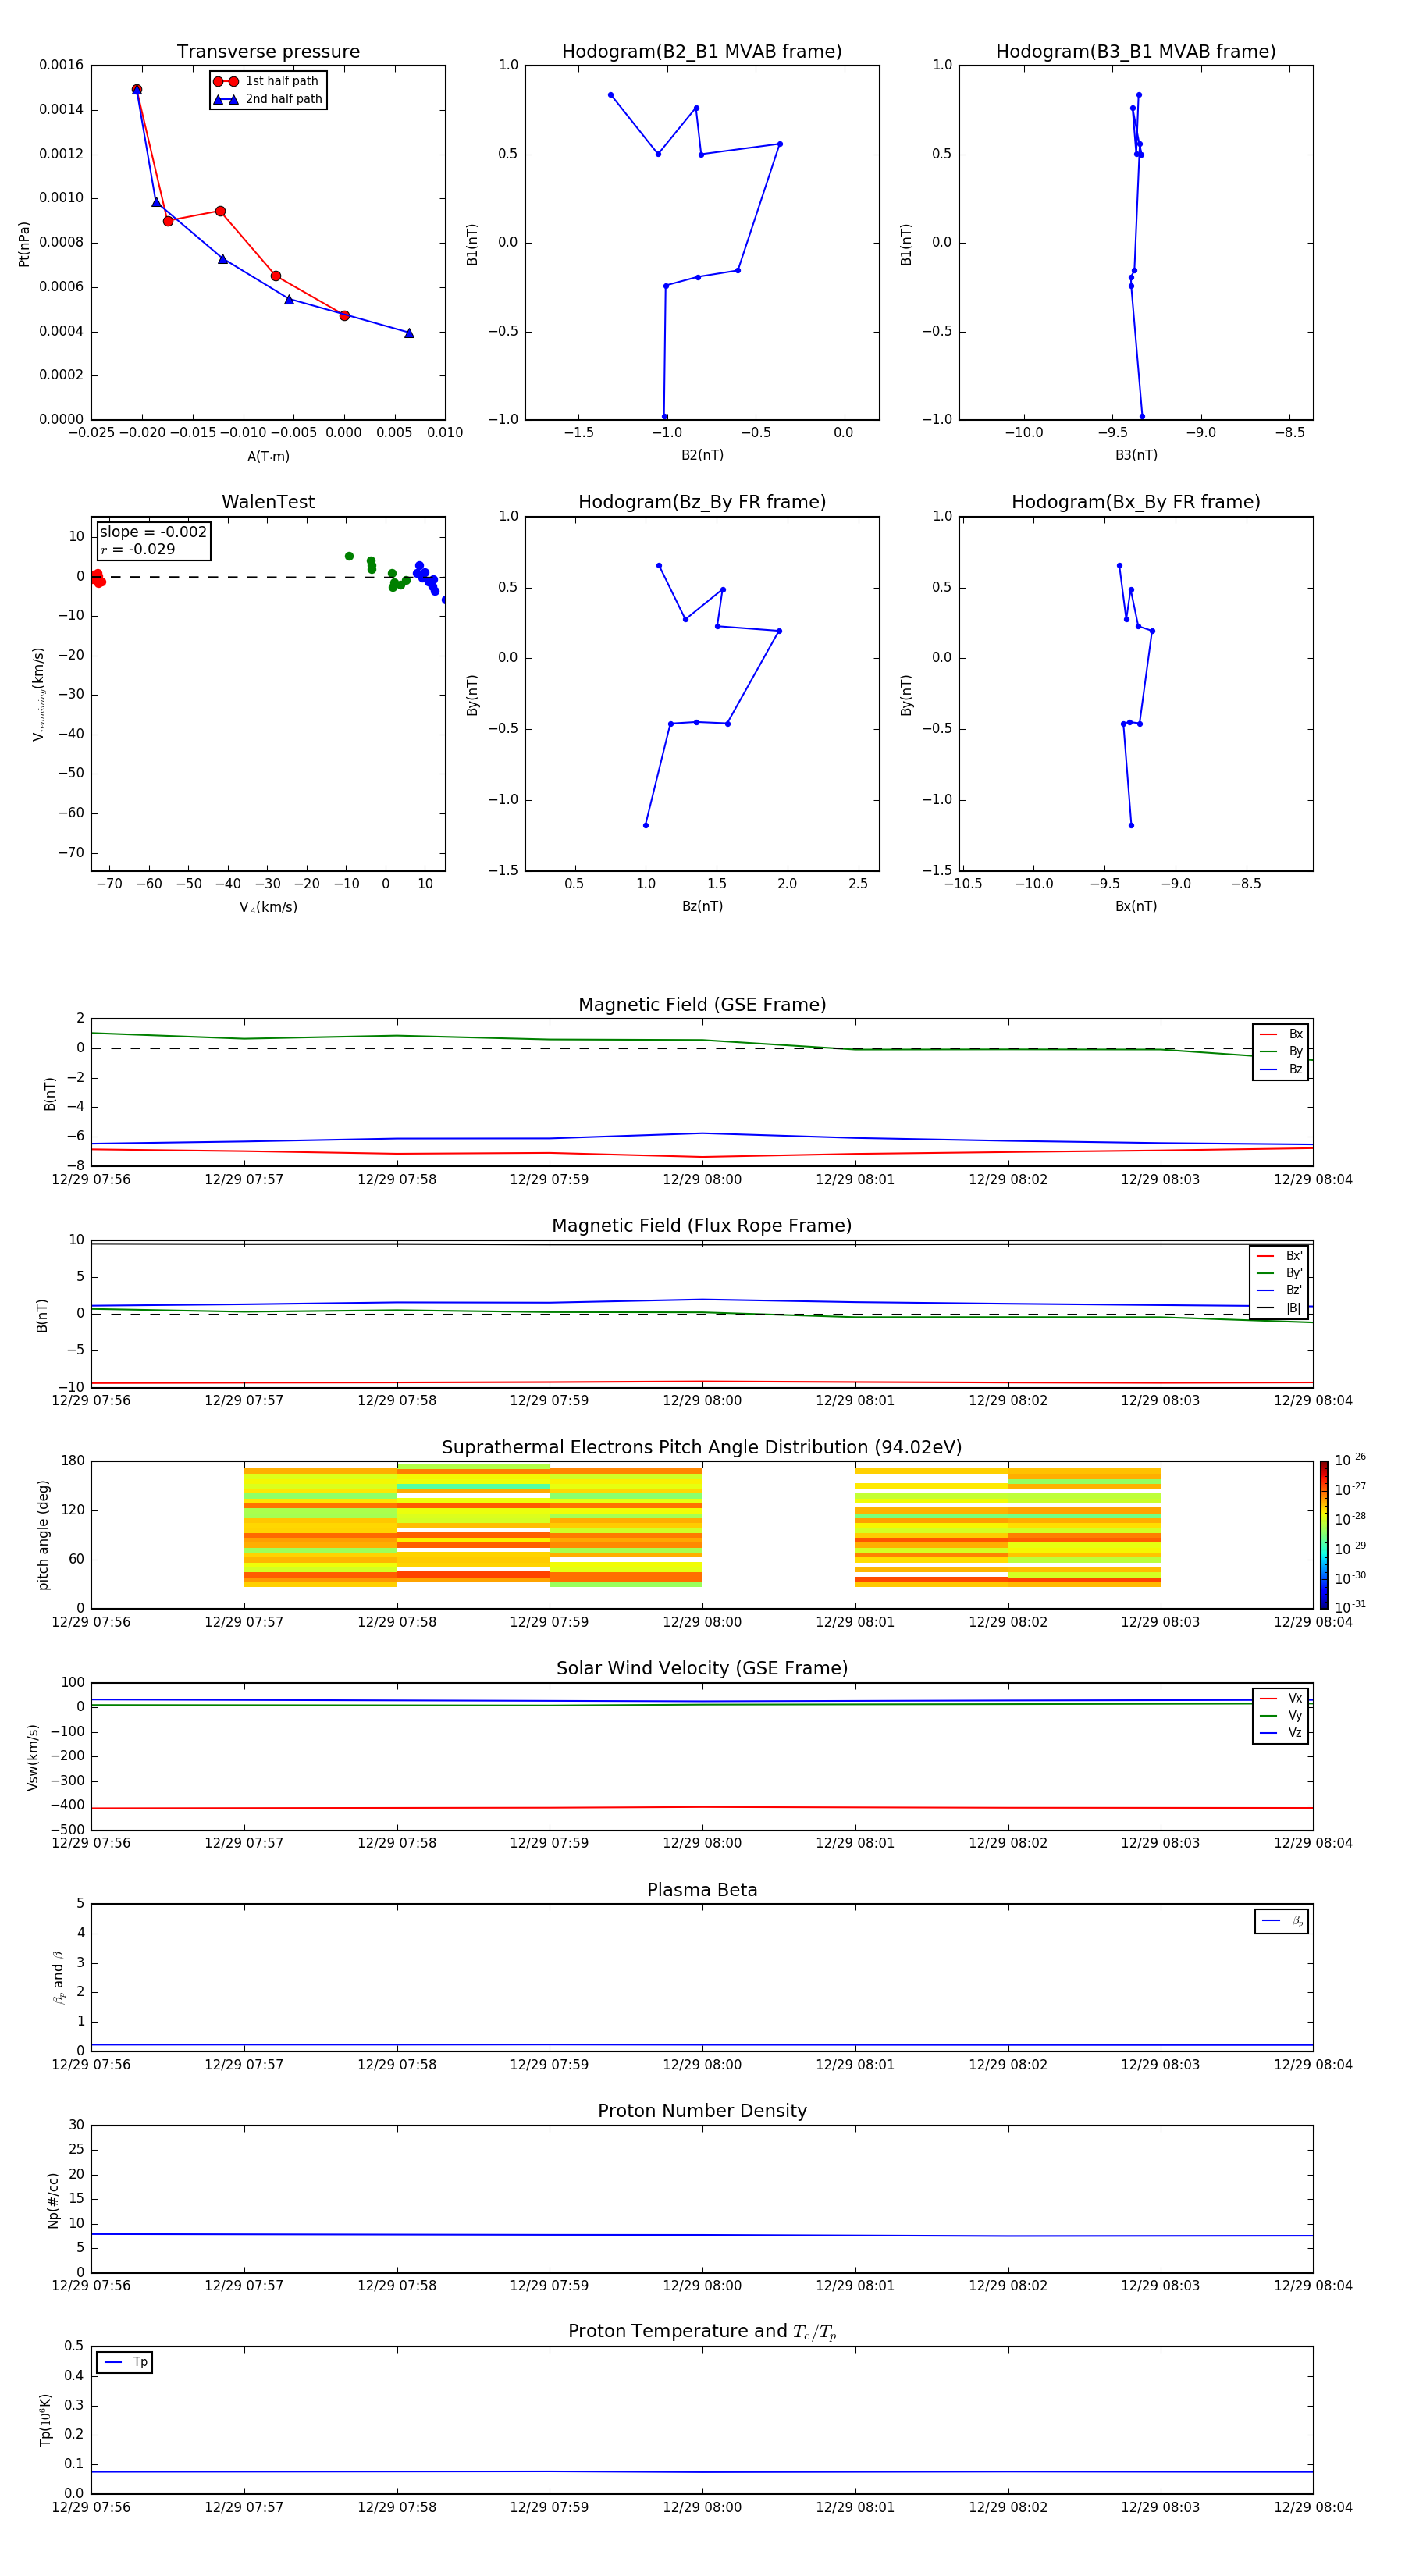Click 'Suprathermal Electrons Pitch Angle Distribution' title

pos(702,1448)
